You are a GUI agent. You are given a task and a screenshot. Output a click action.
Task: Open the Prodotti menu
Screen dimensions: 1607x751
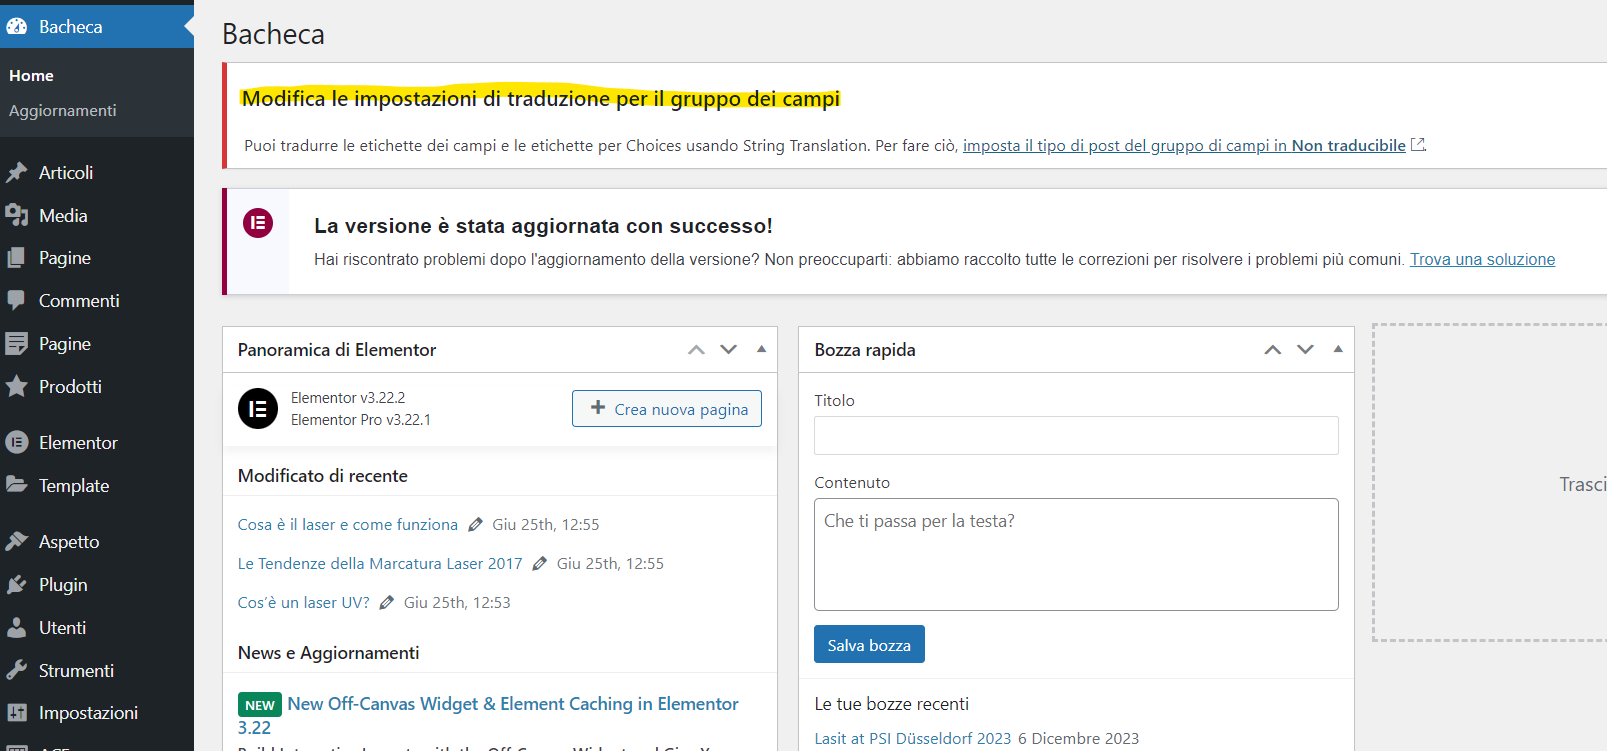70,386
